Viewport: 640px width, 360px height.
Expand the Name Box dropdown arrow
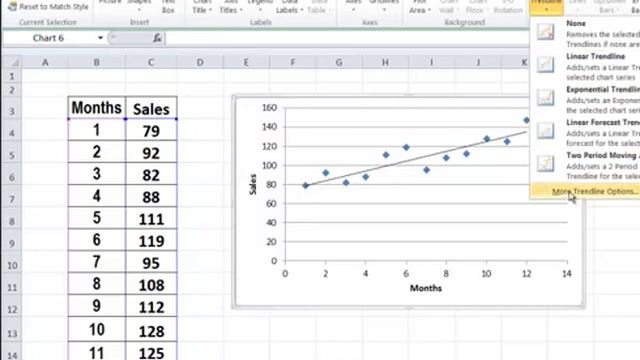click(x=100, y=38)
